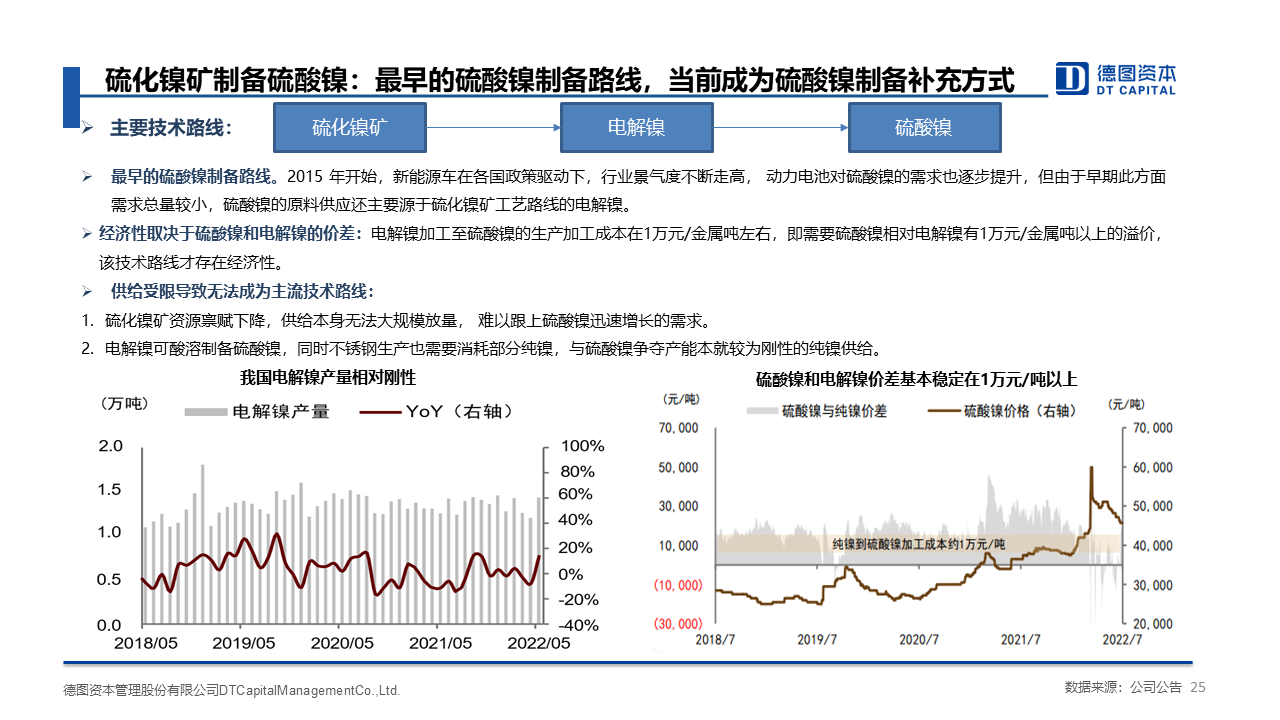This screenshot has width=1280, height=720.
Task: Click the annotation 纯镍到硫酸镍加工成本约1万元/吨
Action: 918,544
